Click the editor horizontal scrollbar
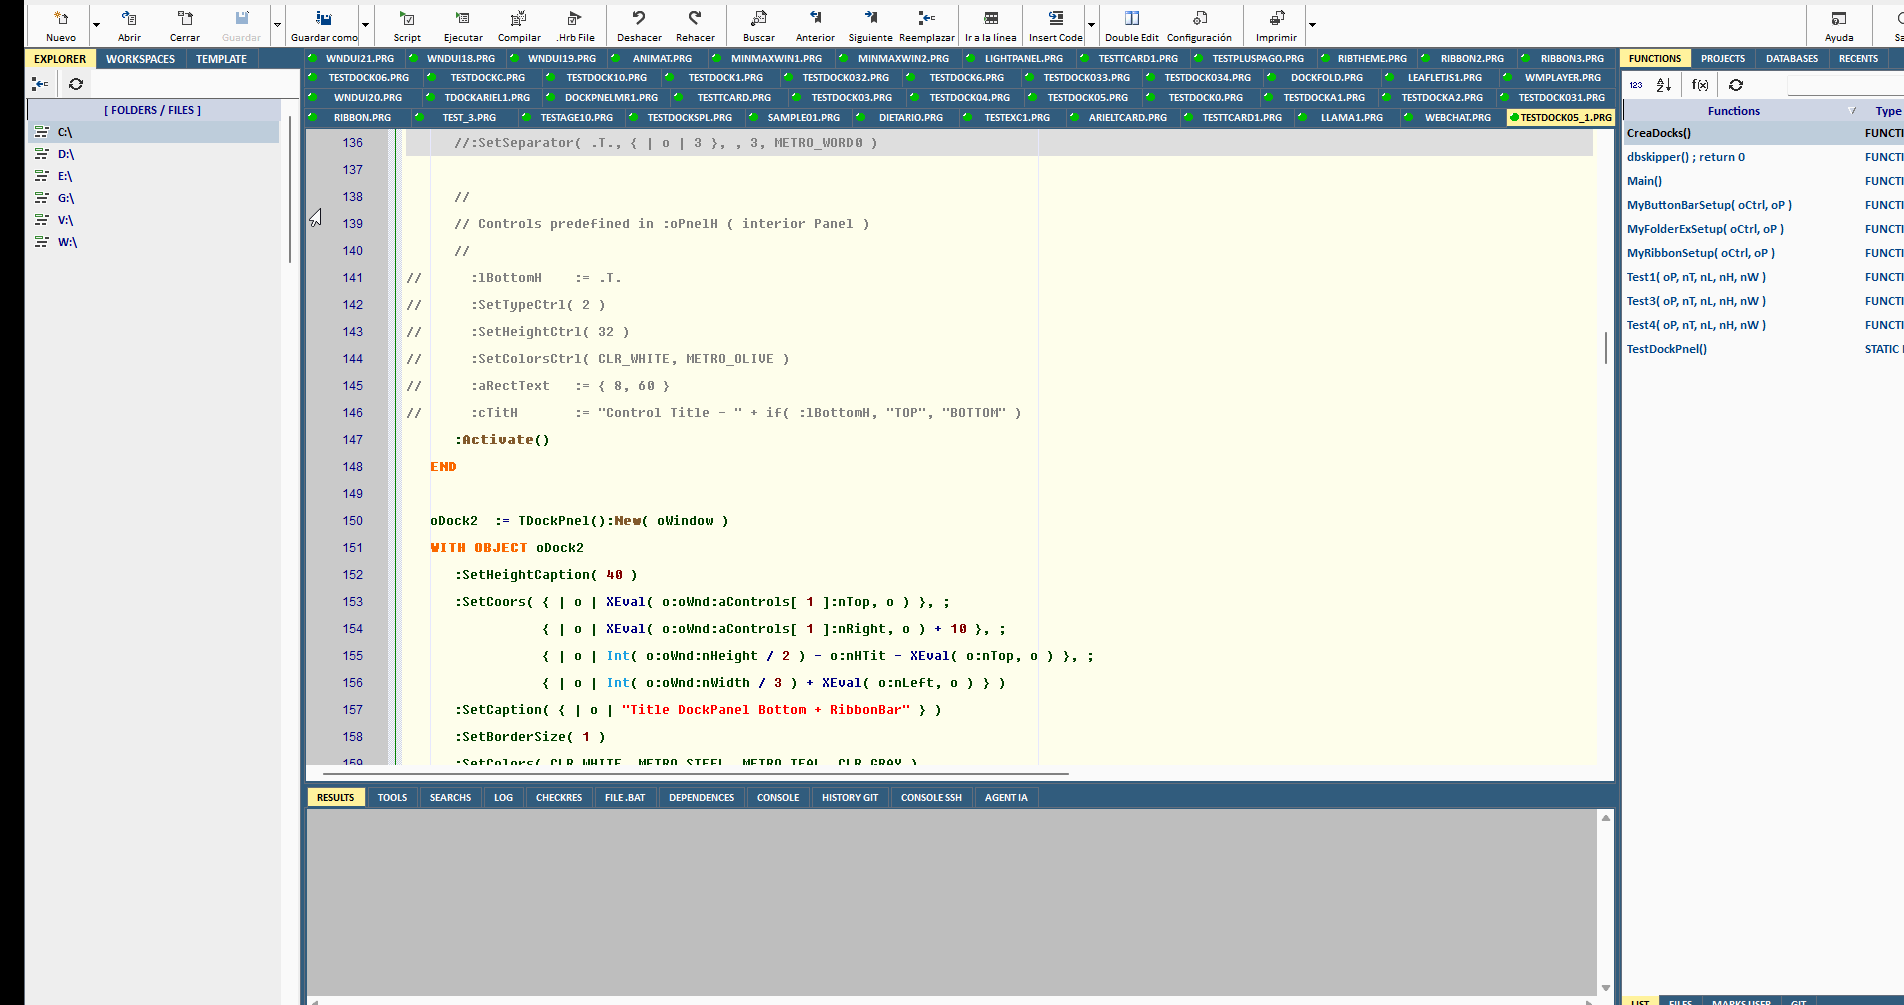The height and width of the screenshot is (1005, 1904). pyautogui.click(x=695, y=774)
